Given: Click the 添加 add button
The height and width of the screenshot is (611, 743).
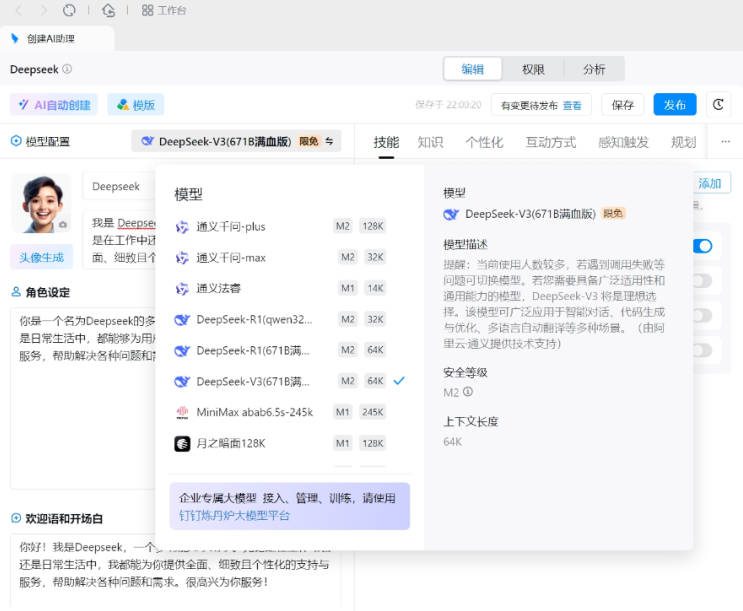Looking at the screenshot, I should point(709,183).
